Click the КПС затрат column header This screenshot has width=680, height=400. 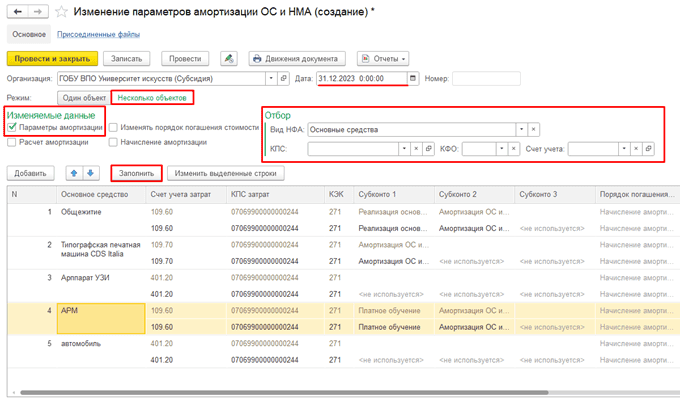click(275, 194)
